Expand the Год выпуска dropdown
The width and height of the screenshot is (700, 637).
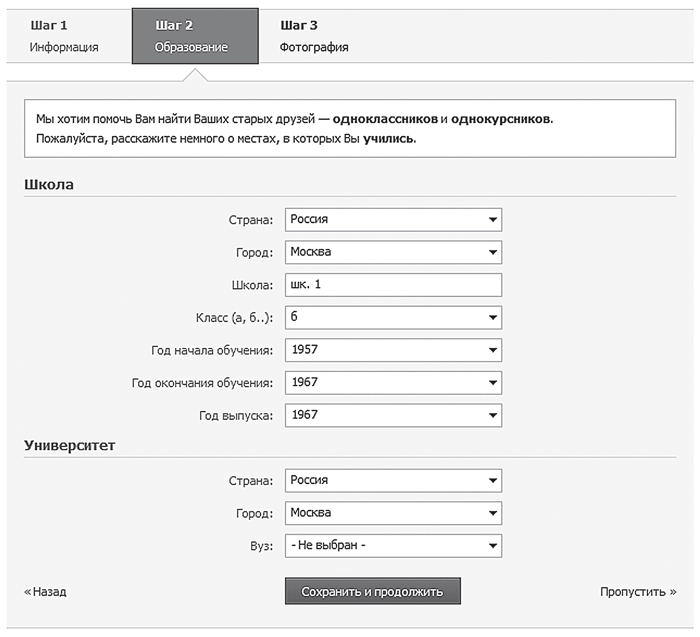(393, 415)
